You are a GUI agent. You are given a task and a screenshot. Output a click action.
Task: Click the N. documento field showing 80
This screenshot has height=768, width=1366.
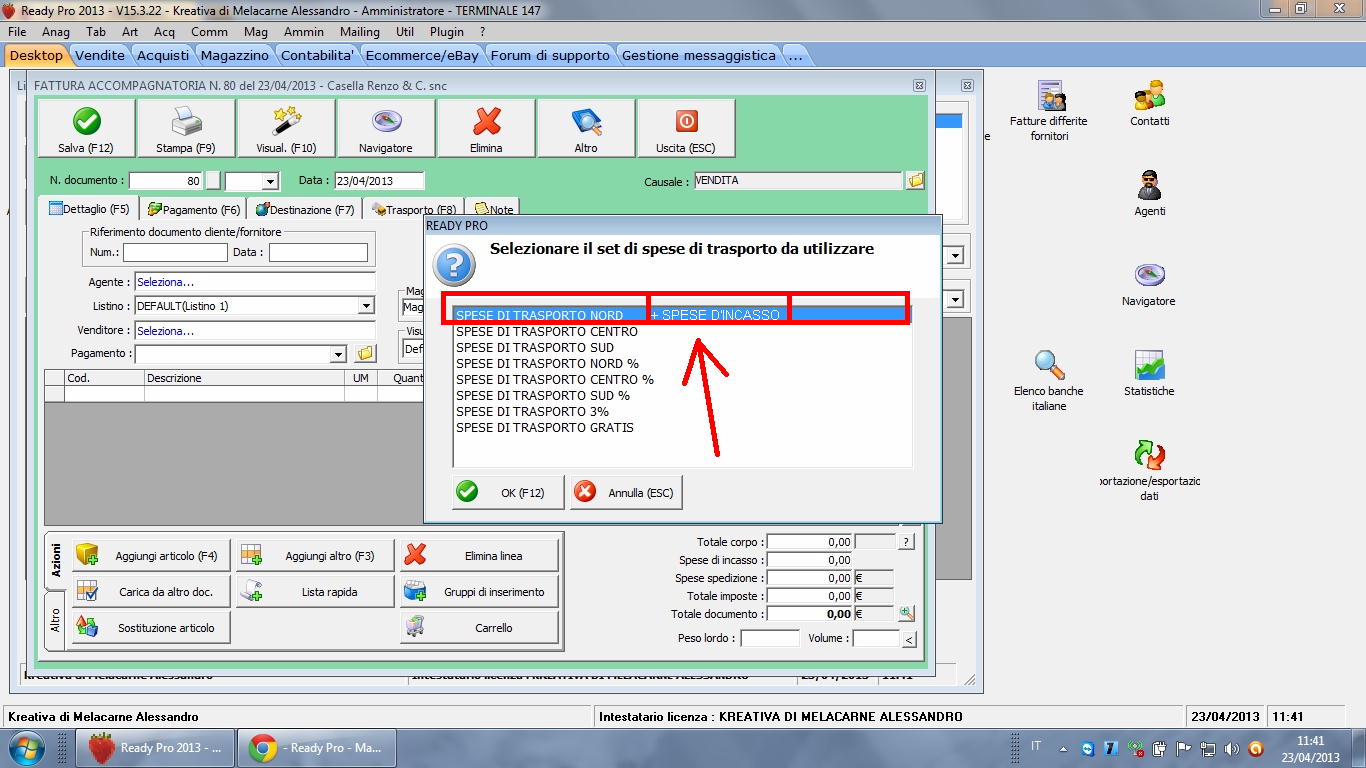(x=166, y=181)
